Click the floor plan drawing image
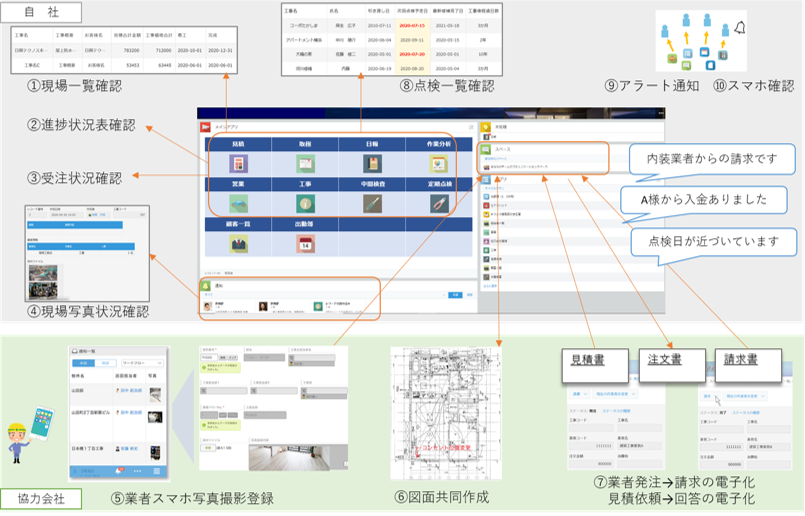Viewport: 805px width, 516px height. (446, 413)
